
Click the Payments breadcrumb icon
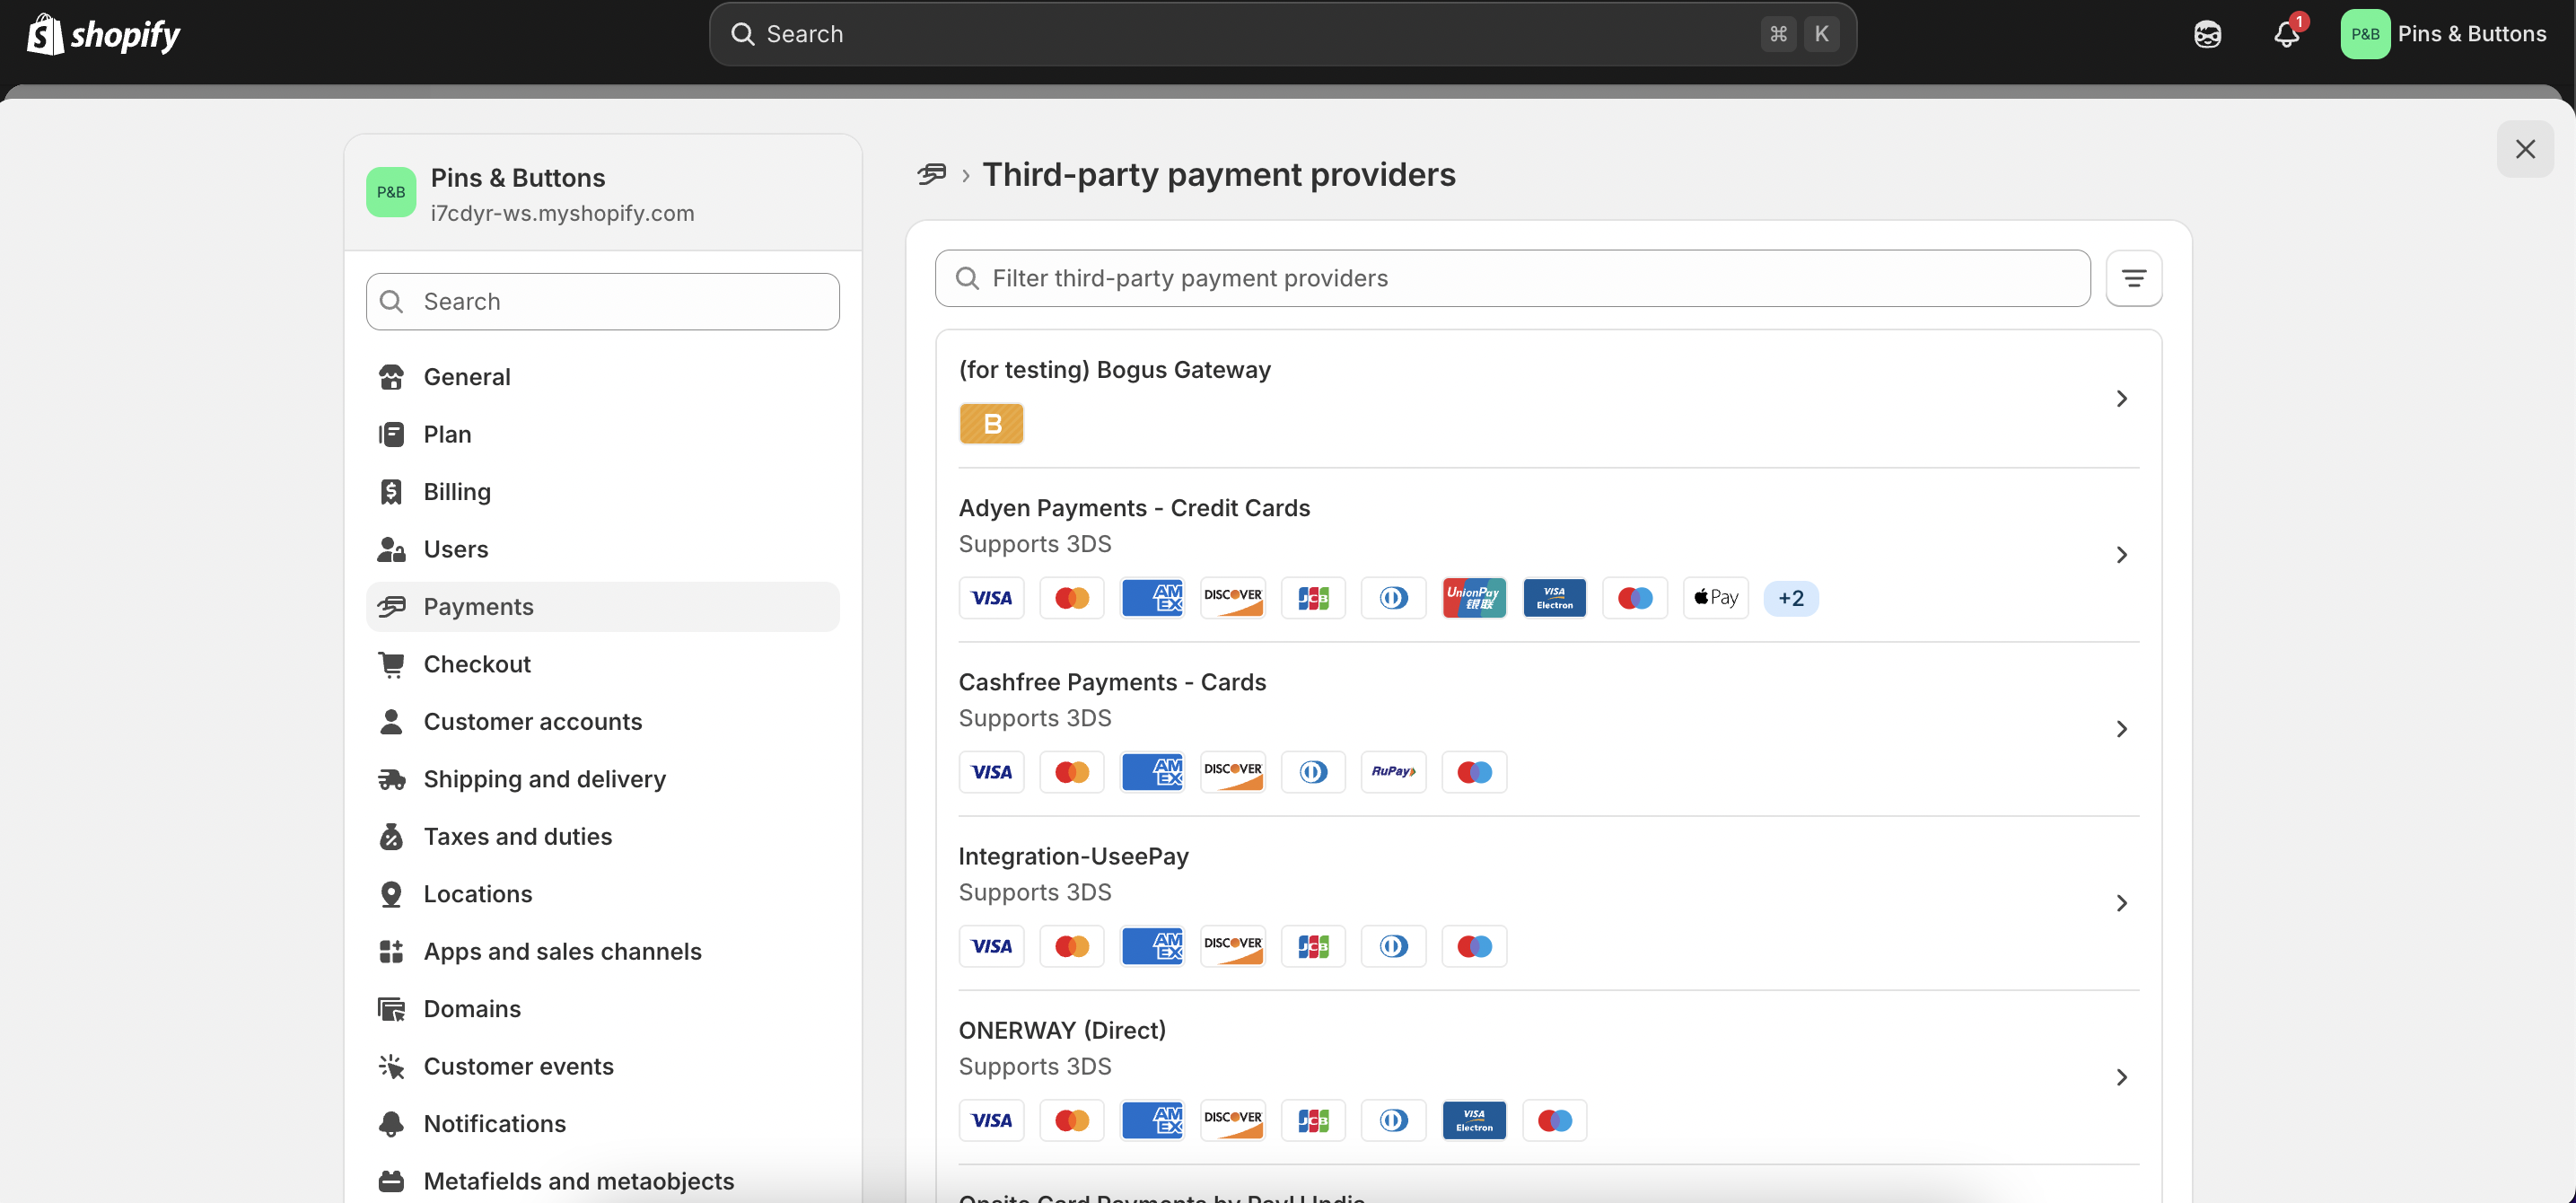(x=931, y=174)
